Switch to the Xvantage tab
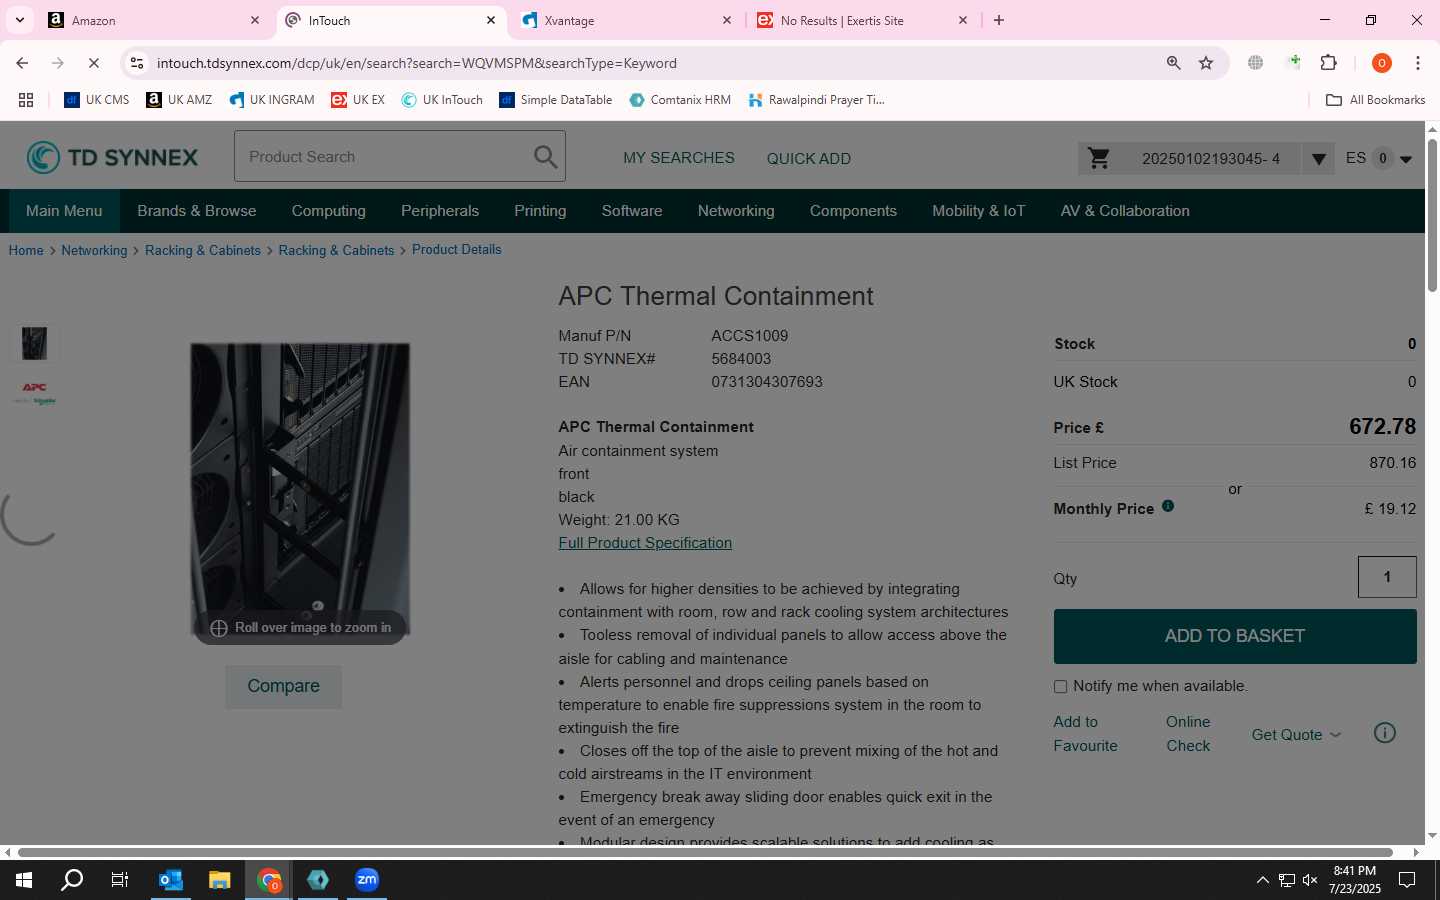The width and height of the screenshot is (1440, 900). [628, 20]
